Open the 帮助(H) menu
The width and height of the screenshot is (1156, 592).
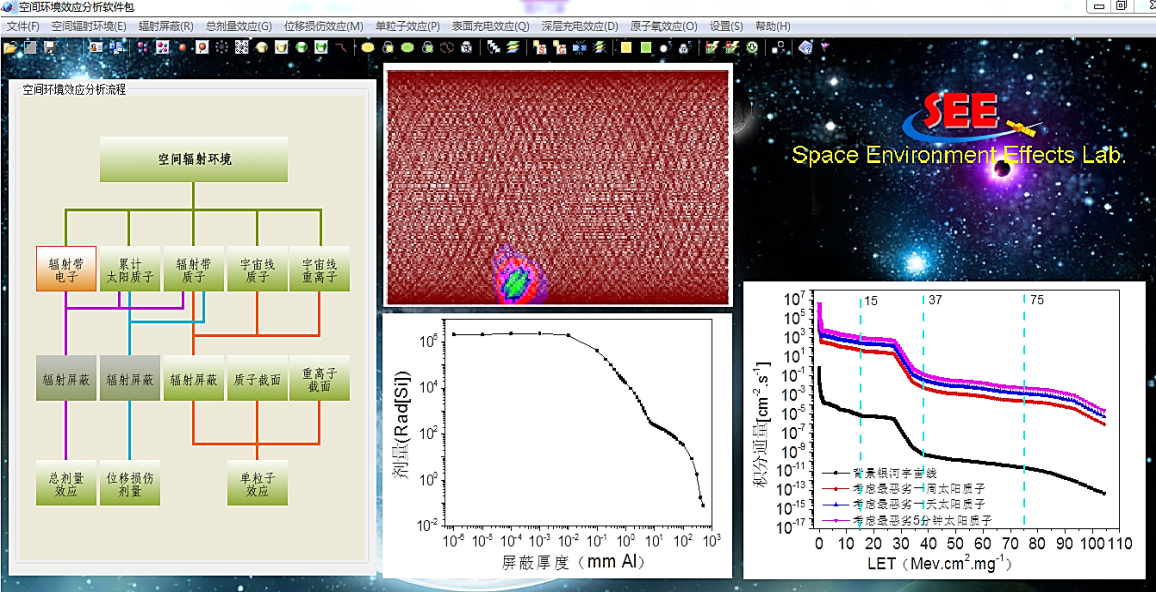point(772,26)
